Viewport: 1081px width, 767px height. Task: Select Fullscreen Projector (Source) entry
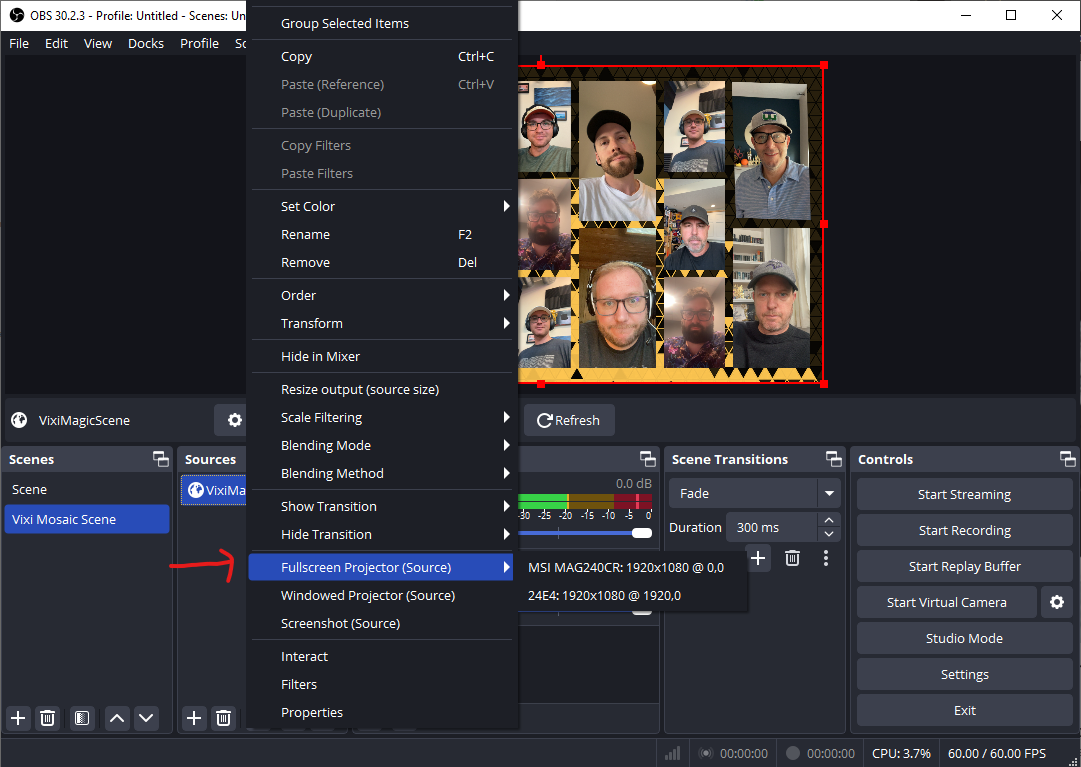click(381, 567)
